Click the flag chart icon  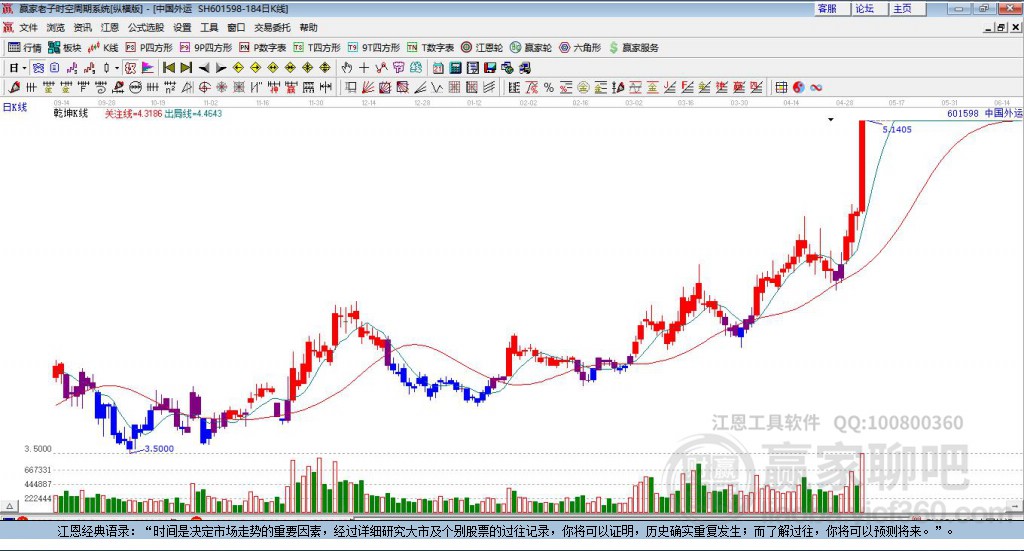click(148, 68)
